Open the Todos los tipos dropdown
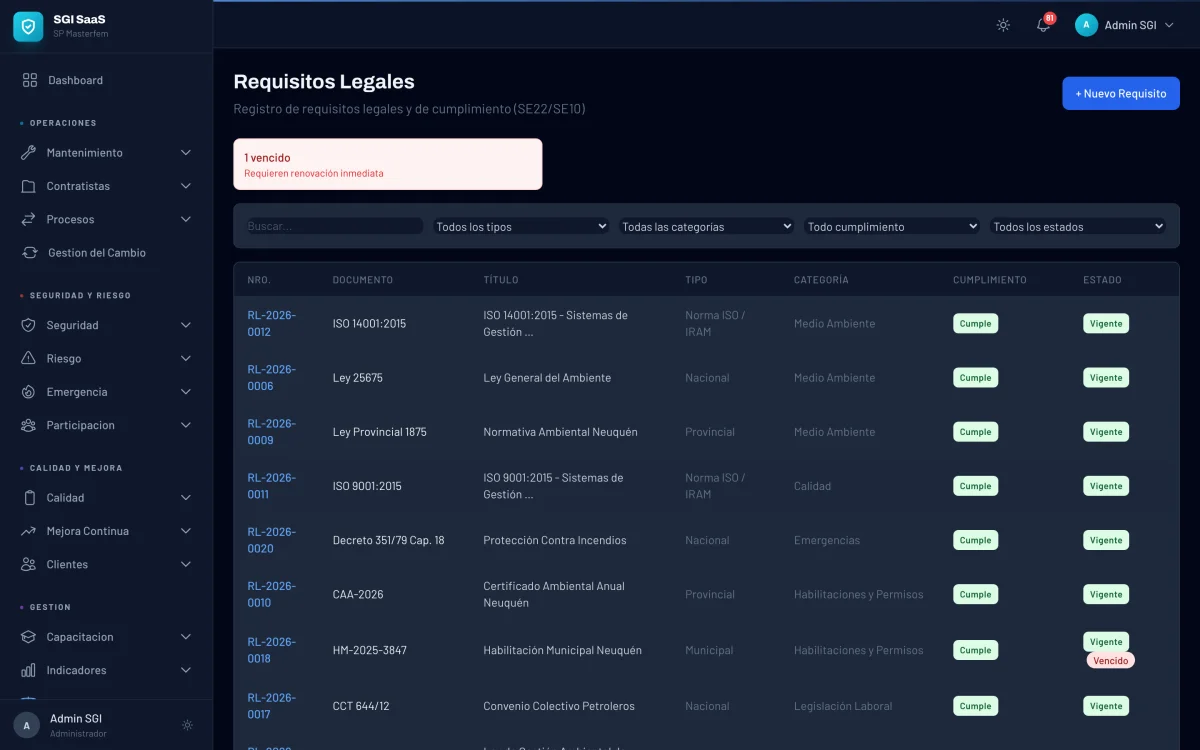Image resolution: width=1200 pixels, height=750 pixels. [x=521, y=227]
